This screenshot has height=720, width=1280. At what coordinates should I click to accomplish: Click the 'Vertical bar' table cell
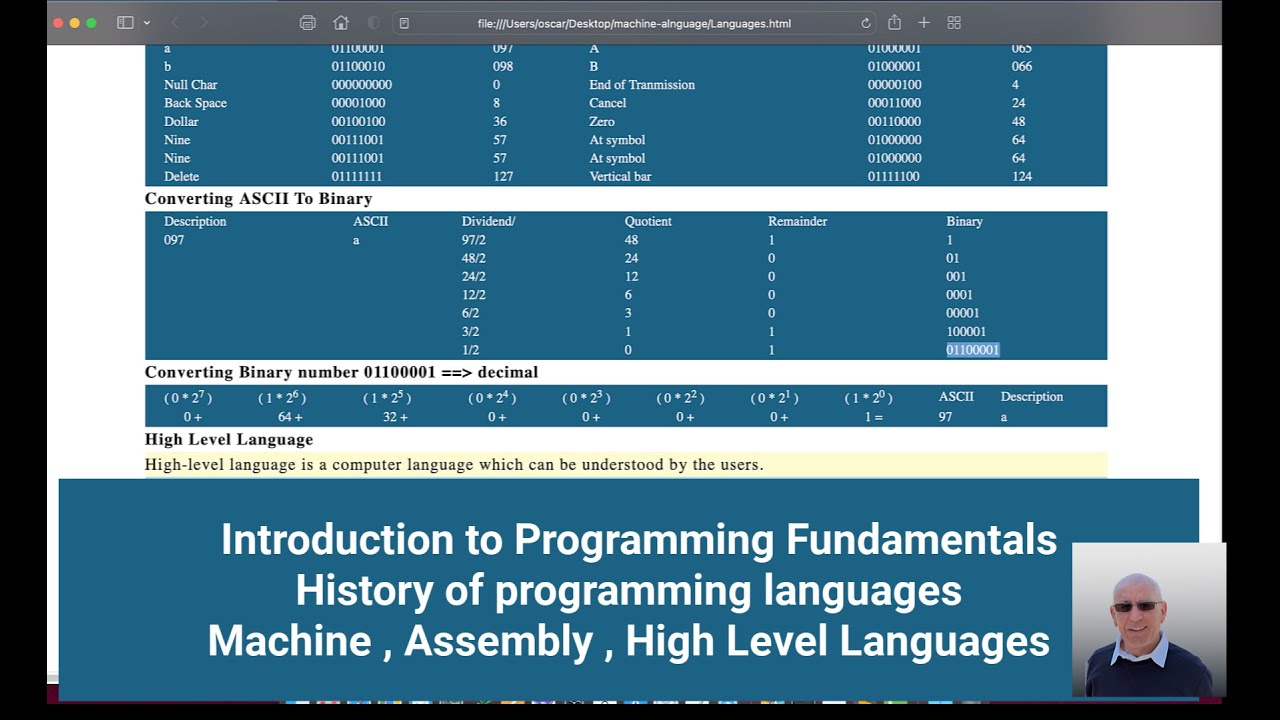[620, 176]
